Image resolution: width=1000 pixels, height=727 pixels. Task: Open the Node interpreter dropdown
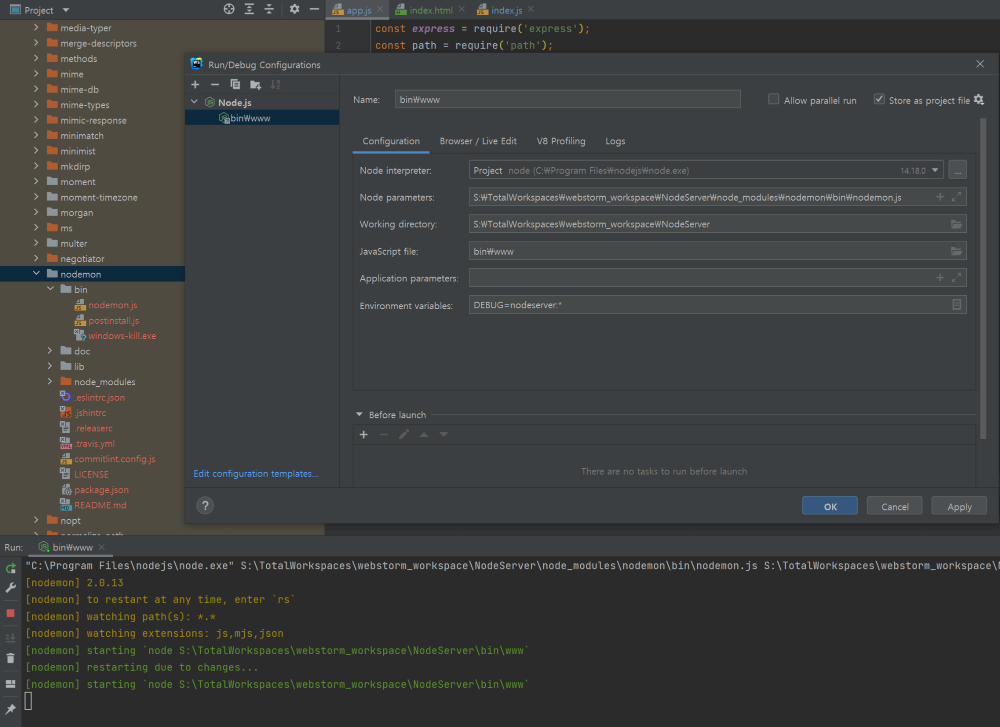935,170
